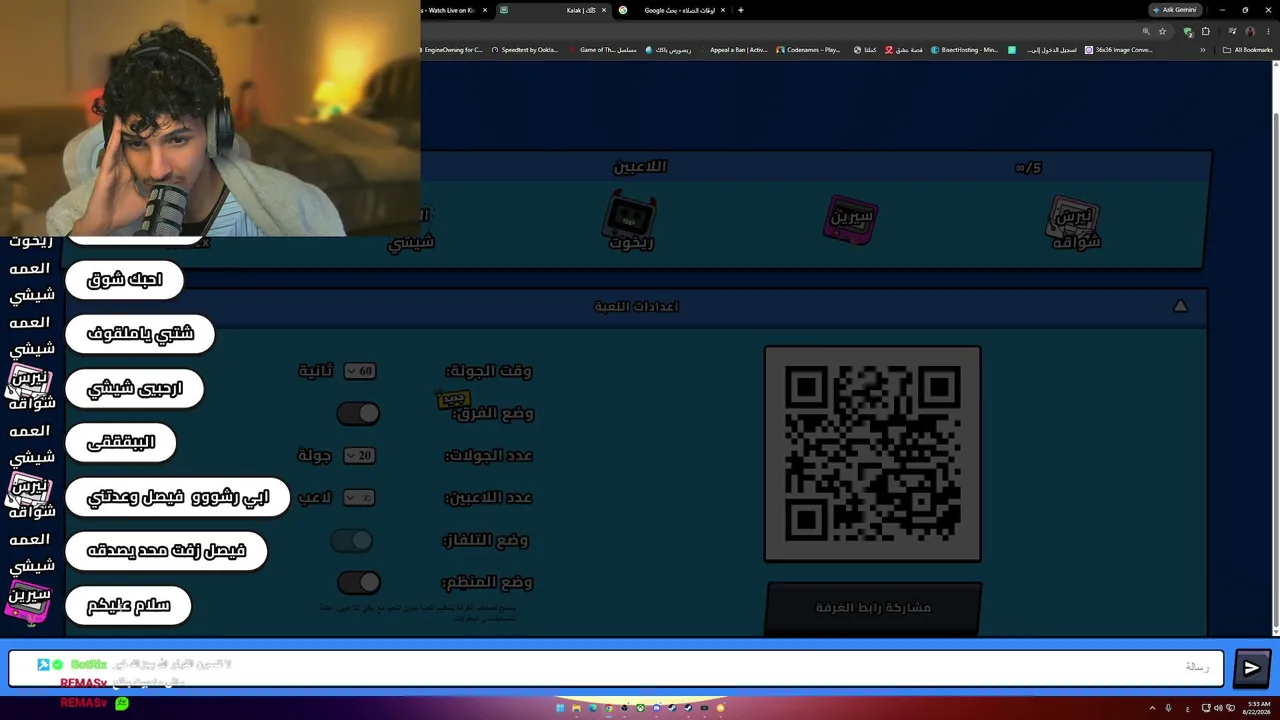Click the Ask Gemini button
The height and width of the screenshot is (720, 1280).
[x=1175, y=10]
